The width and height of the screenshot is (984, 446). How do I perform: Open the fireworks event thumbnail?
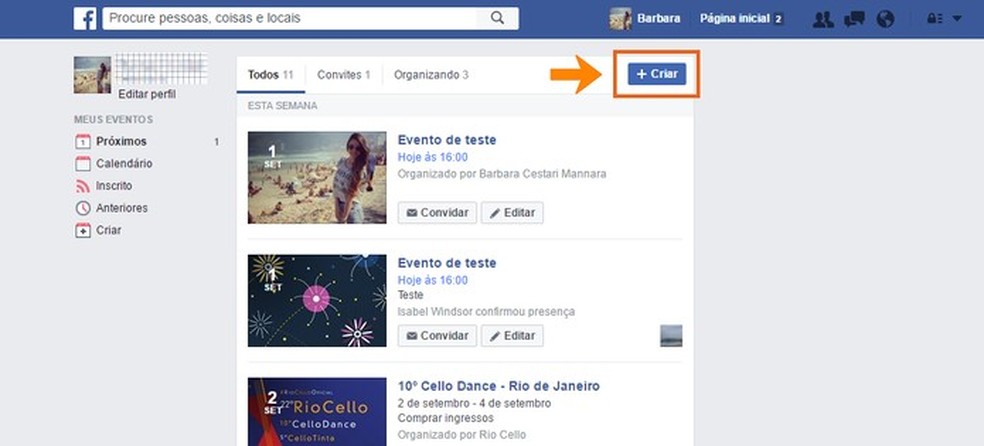317,300
